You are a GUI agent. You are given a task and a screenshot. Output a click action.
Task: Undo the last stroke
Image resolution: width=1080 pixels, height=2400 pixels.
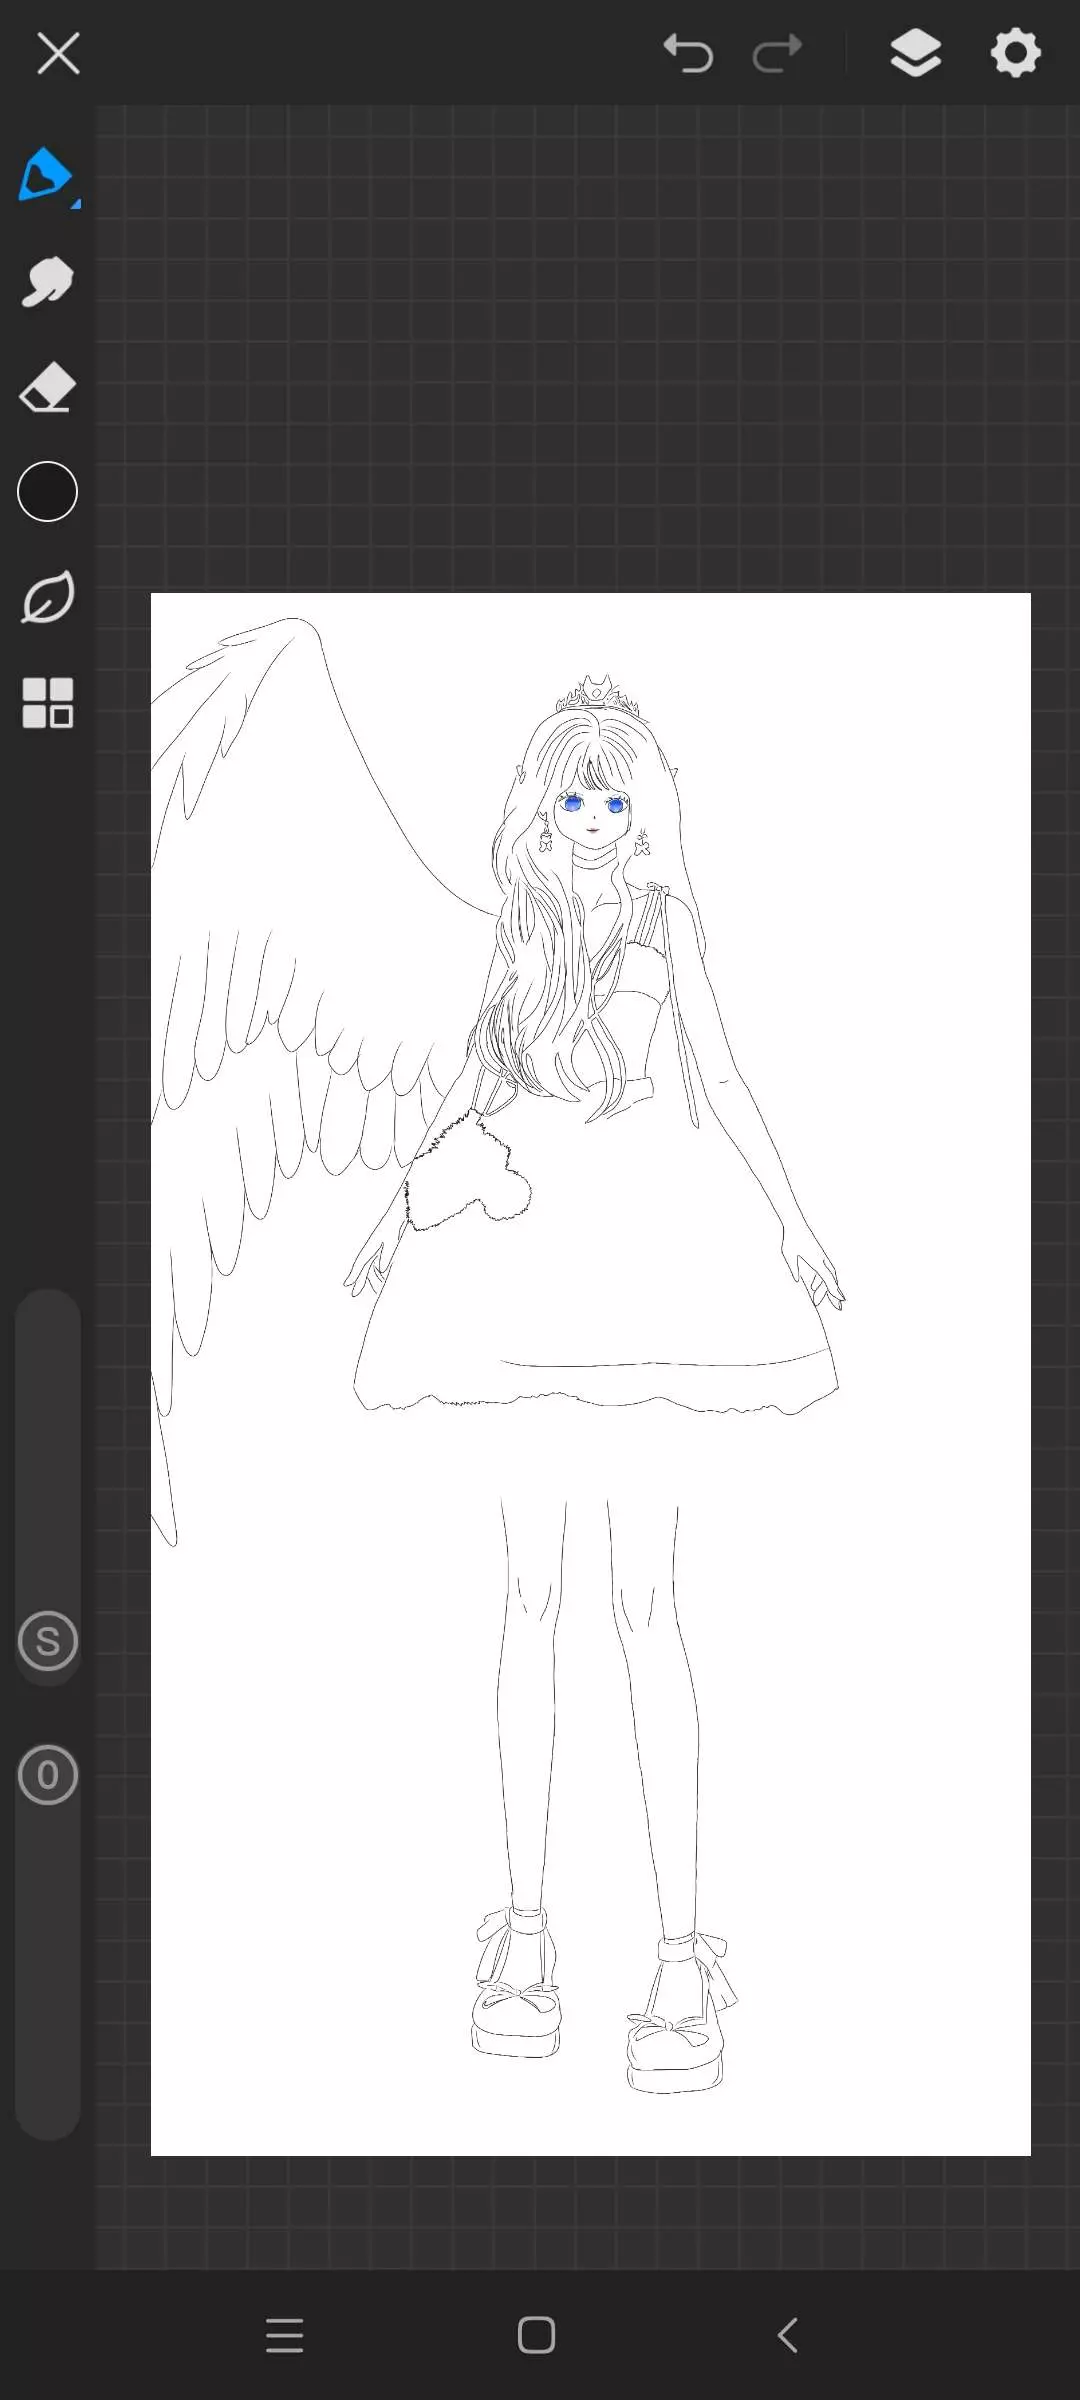(688, 53)
